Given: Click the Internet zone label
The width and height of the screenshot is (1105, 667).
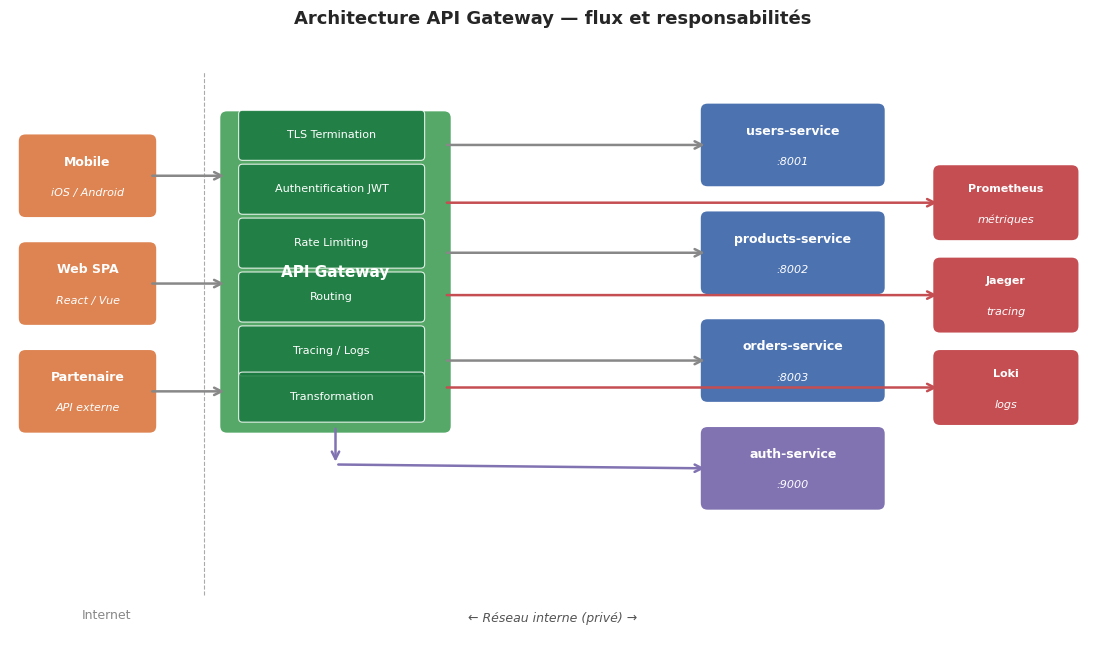Looking at the screenshot, I should click(x=106, y=616).
